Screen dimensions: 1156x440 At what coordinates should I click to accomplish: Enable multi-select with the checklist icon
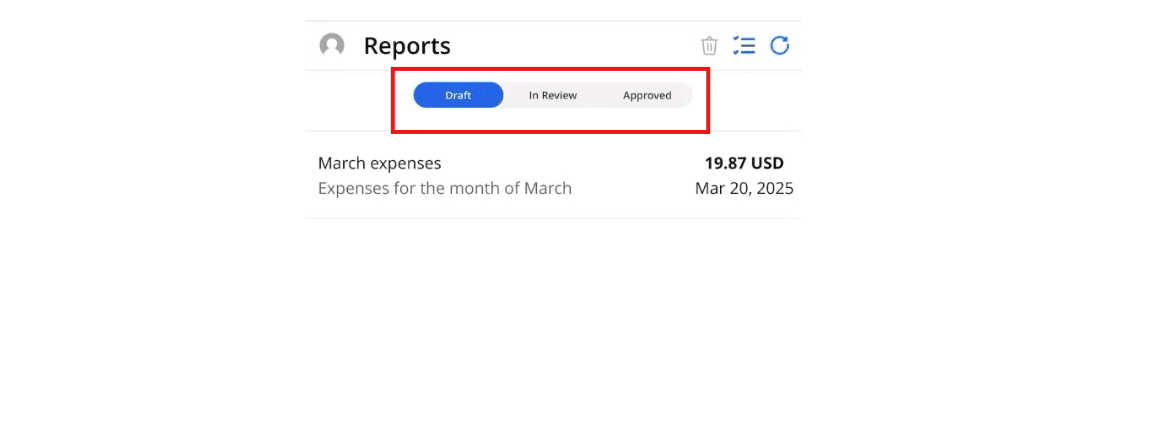tap(744, 45)
